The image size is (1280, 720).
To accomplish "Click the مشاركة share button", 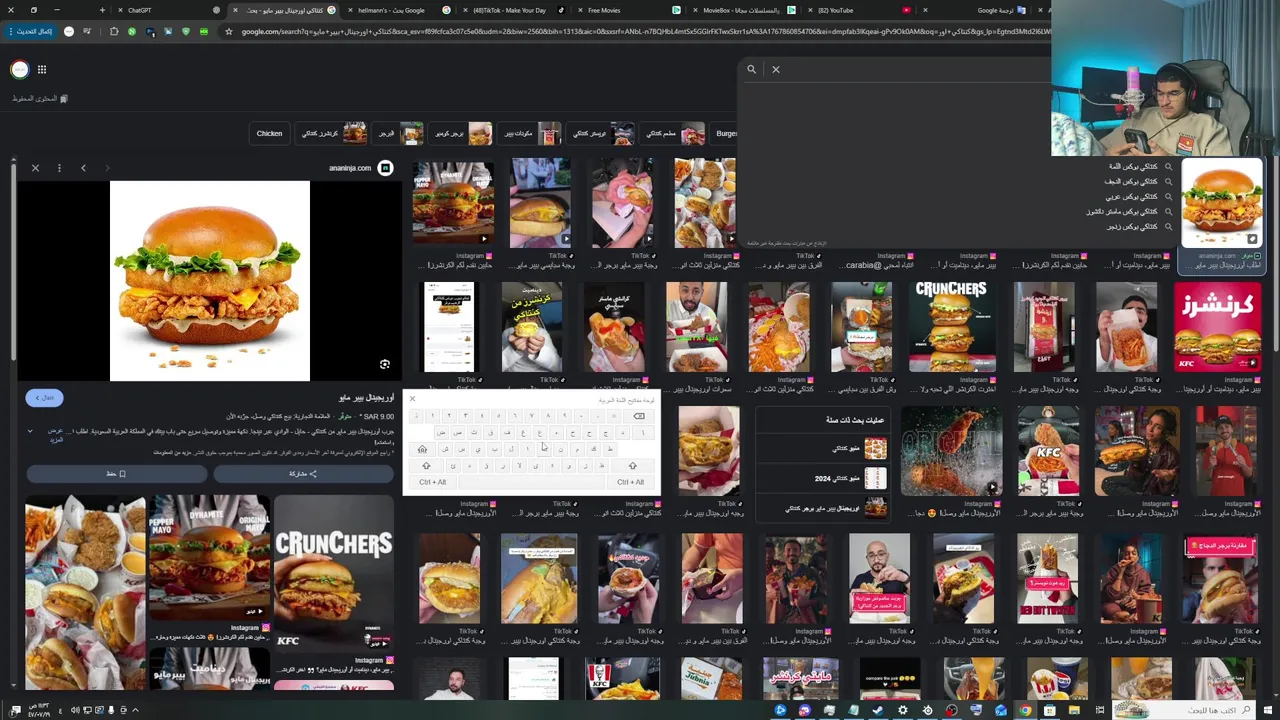I will pos(303,473).
